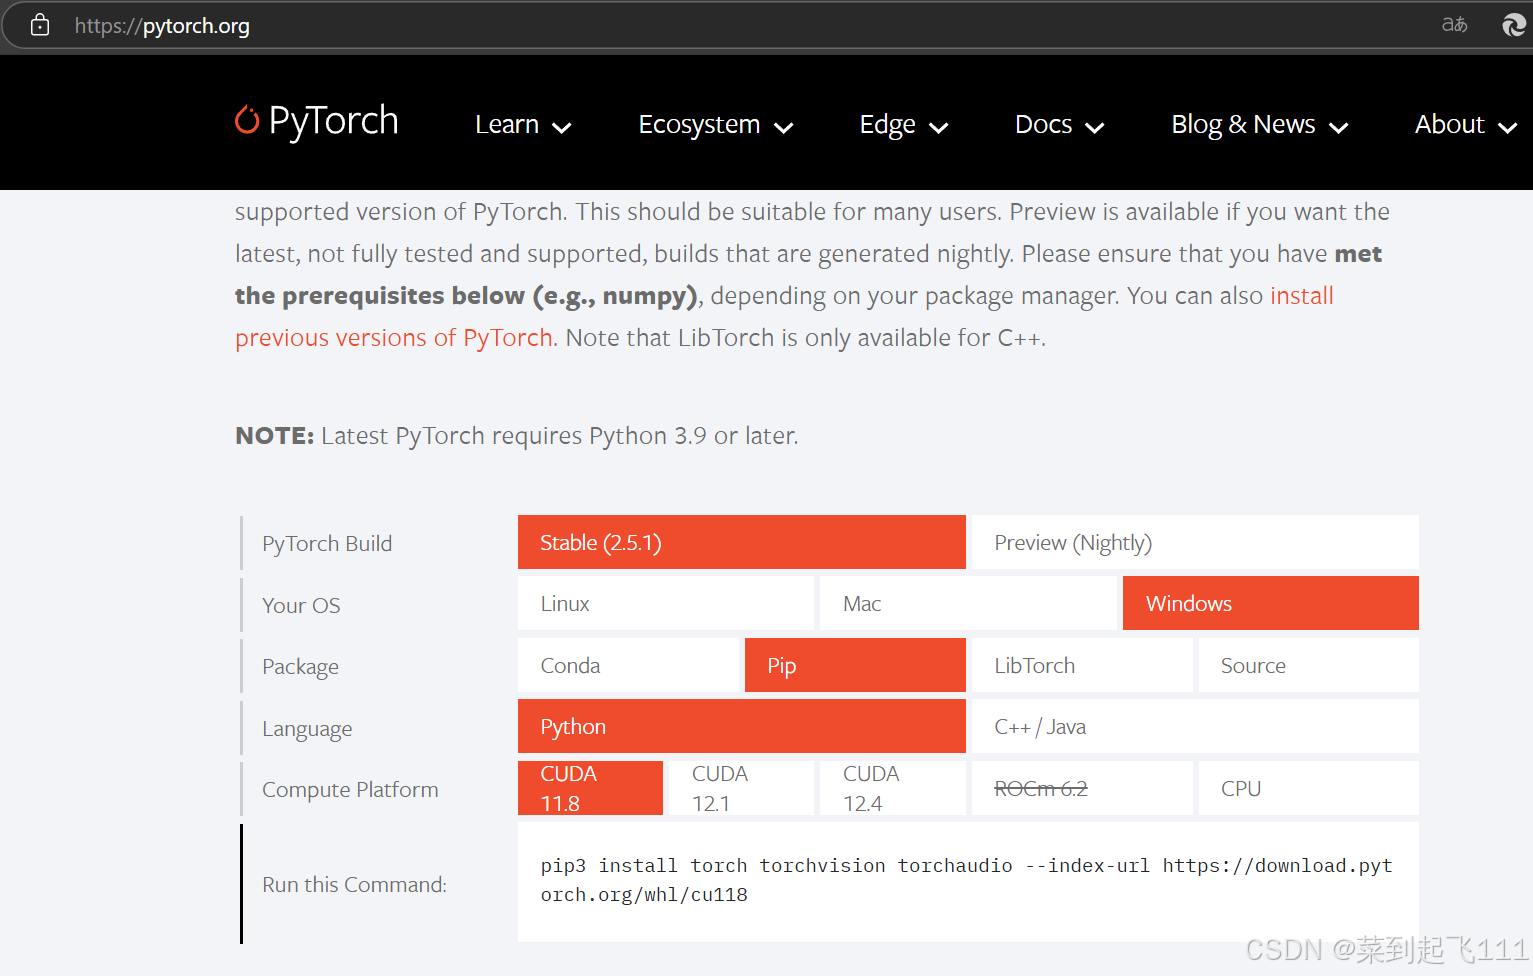Click the 'Language' row label
Viewport: 1533px width, 976px height.
pos(307,729)
